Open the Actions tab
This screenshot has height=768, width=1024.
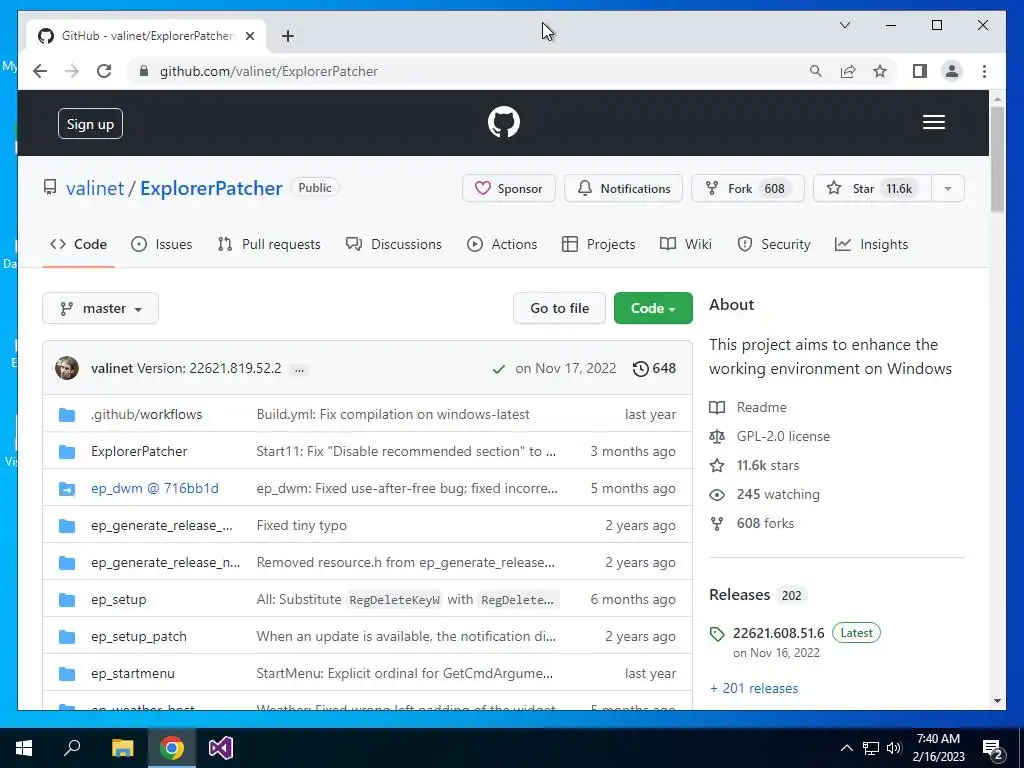[x=502, y=244]
